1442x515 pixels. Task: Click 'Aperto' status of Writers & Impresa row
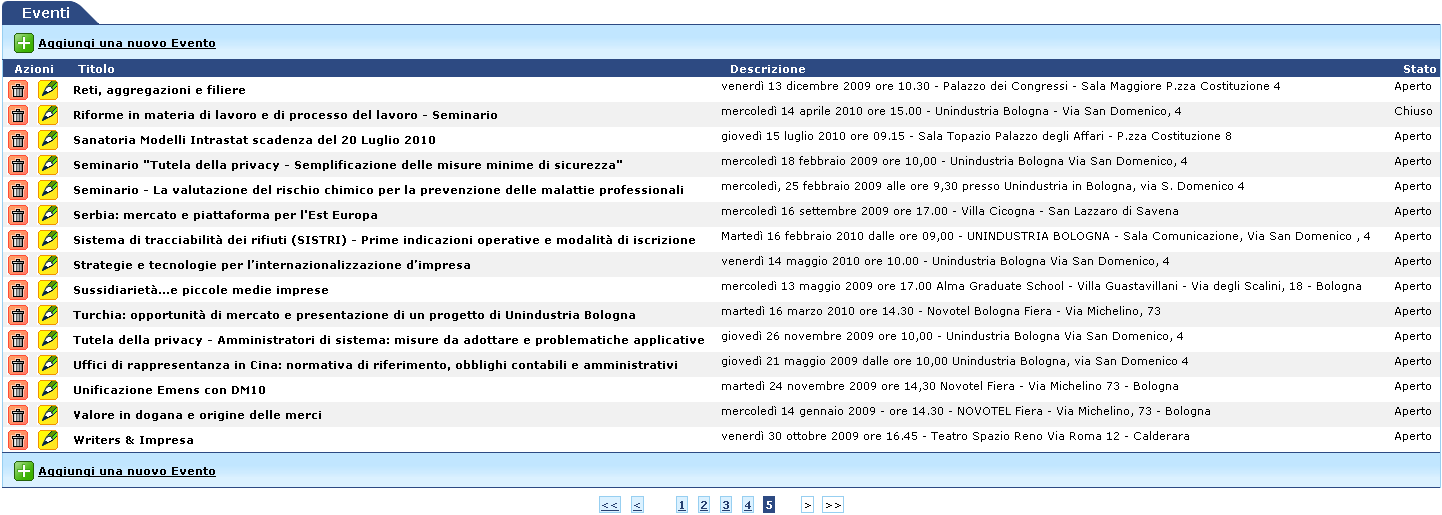click(1413, 436)
